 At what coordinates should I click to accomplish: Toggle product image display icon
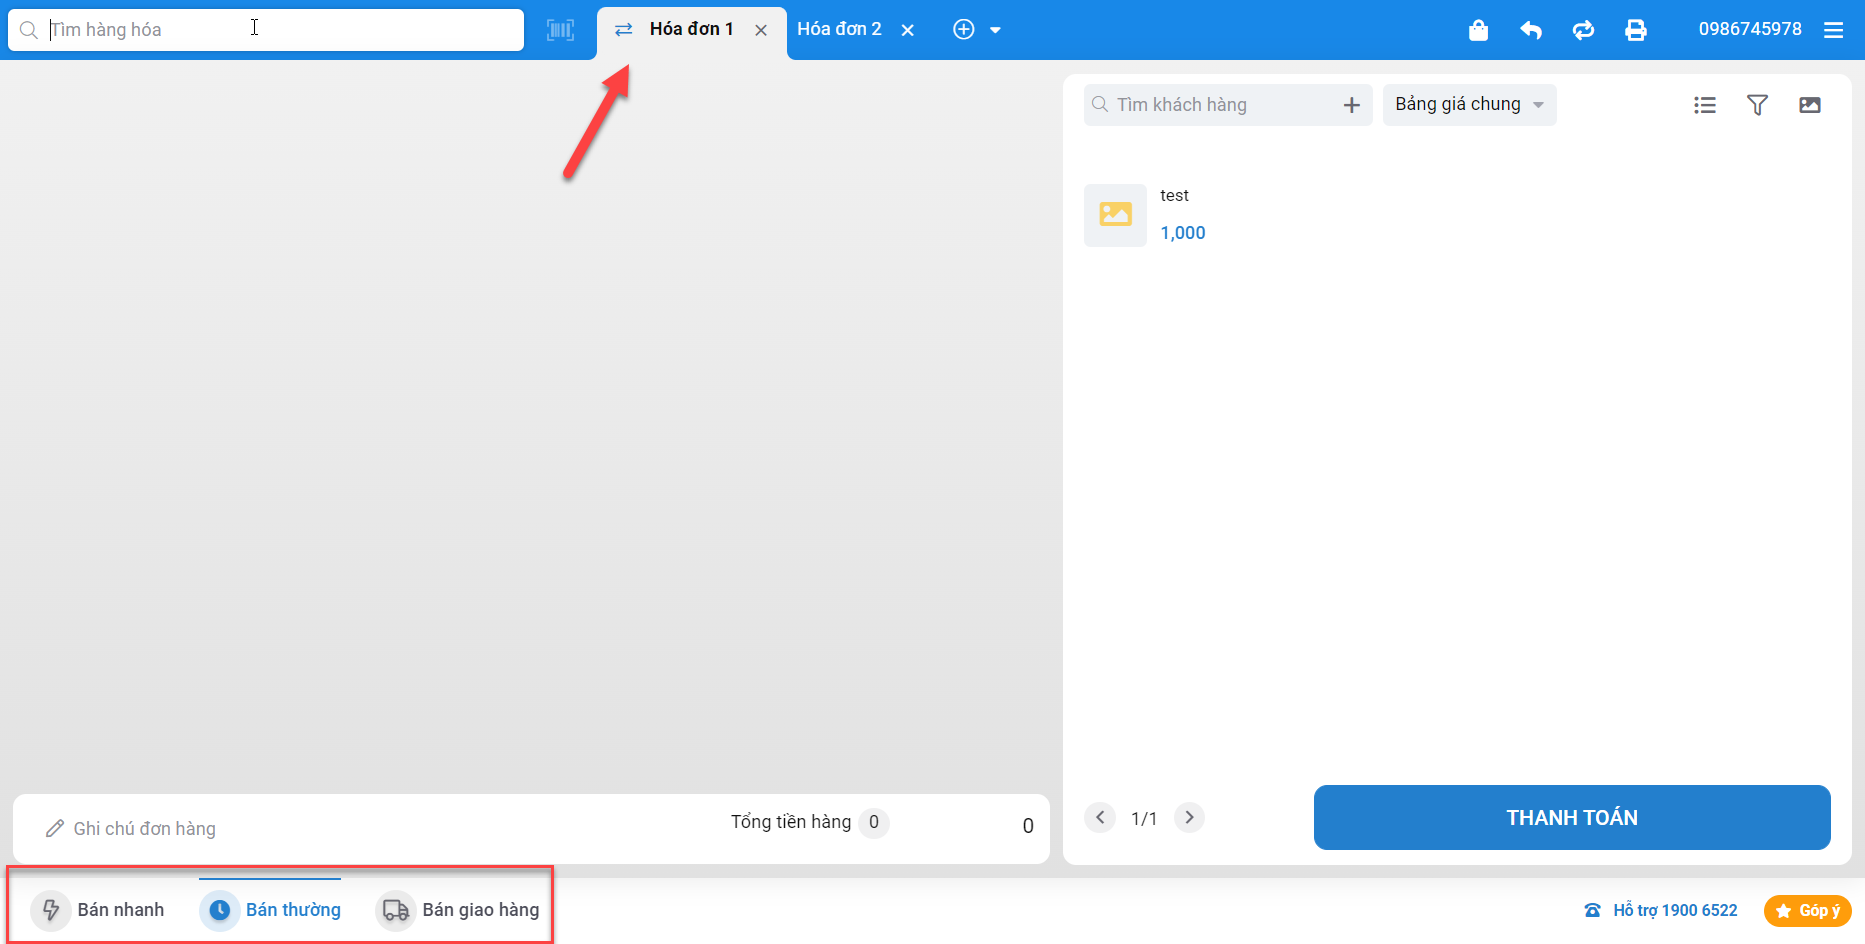click(x=1809, y=105)
